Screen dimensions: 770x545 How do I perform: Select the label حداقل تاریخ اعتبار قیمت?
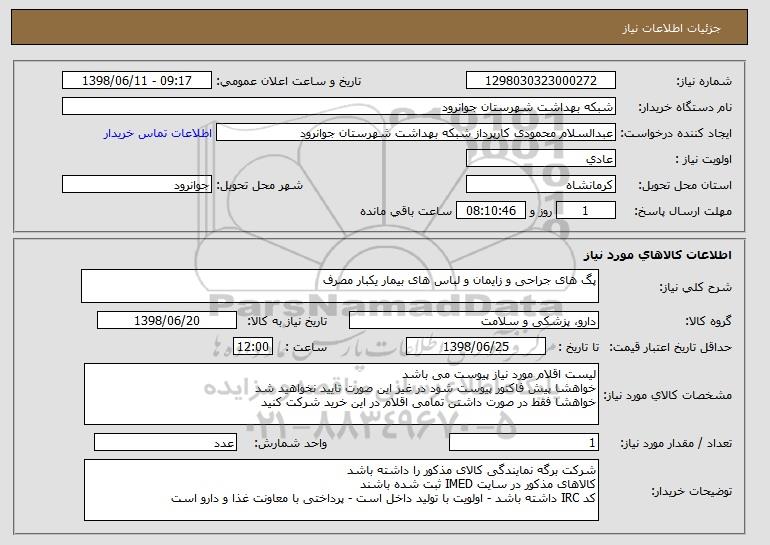(x=671, y=347)
